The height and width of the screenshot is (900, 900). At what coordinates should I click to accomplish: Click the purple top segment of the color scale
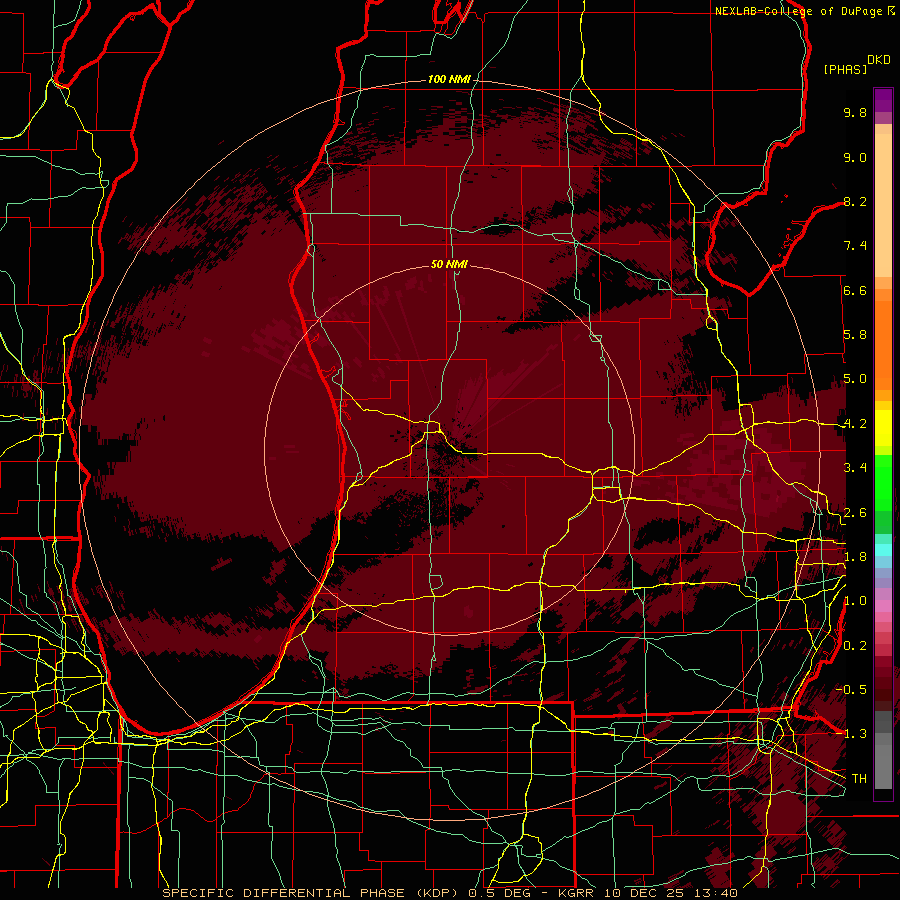tap(883, 100)
